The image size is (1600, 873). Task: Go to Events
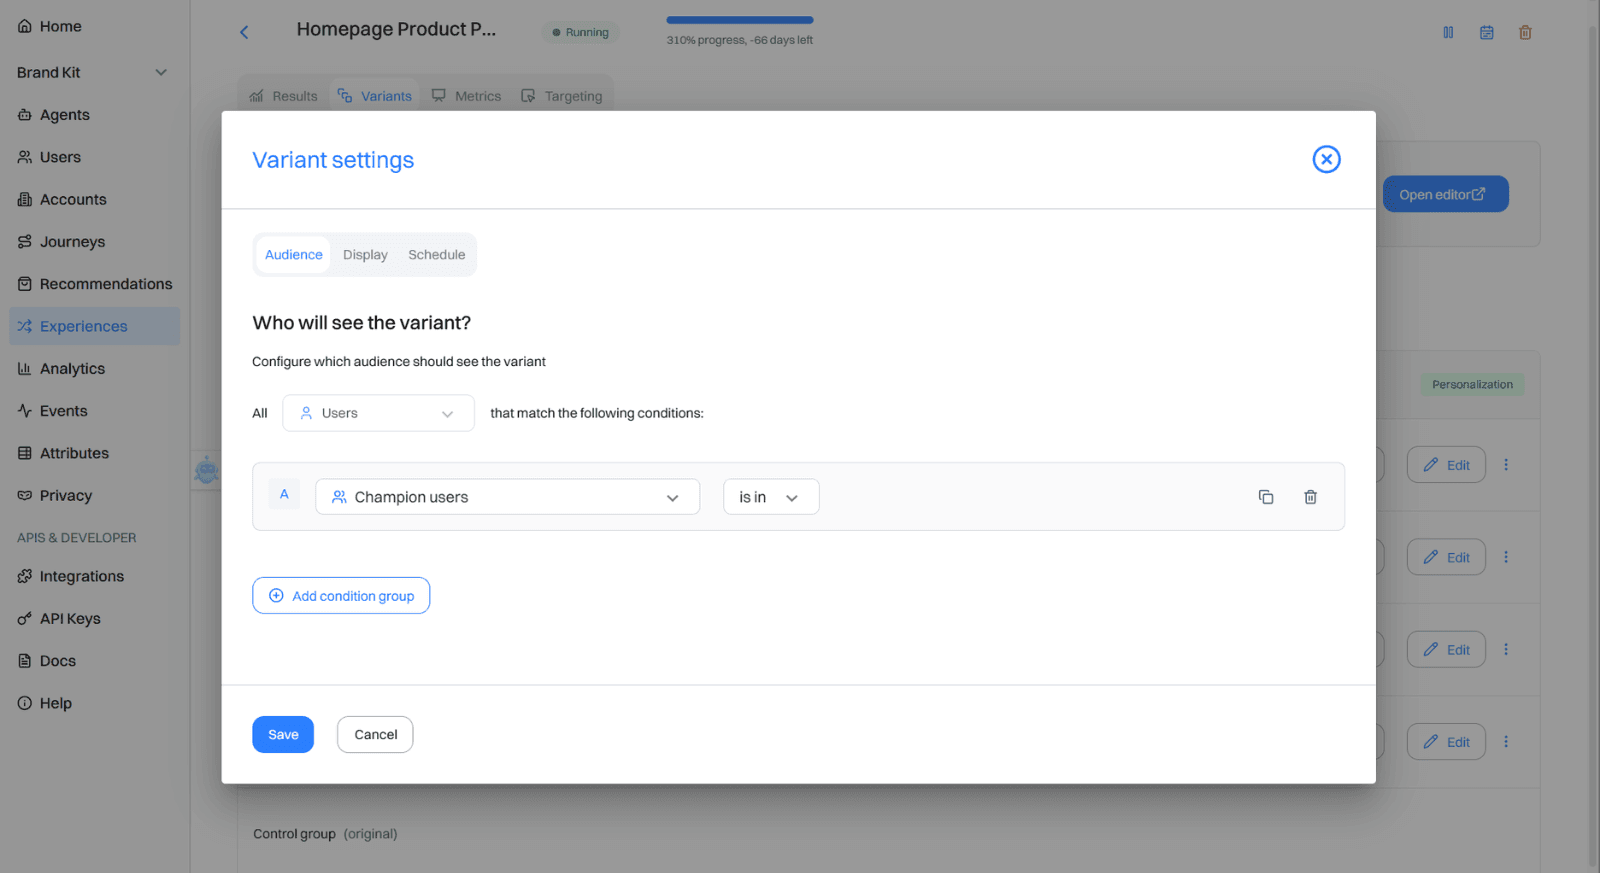(x=53, y=411)
